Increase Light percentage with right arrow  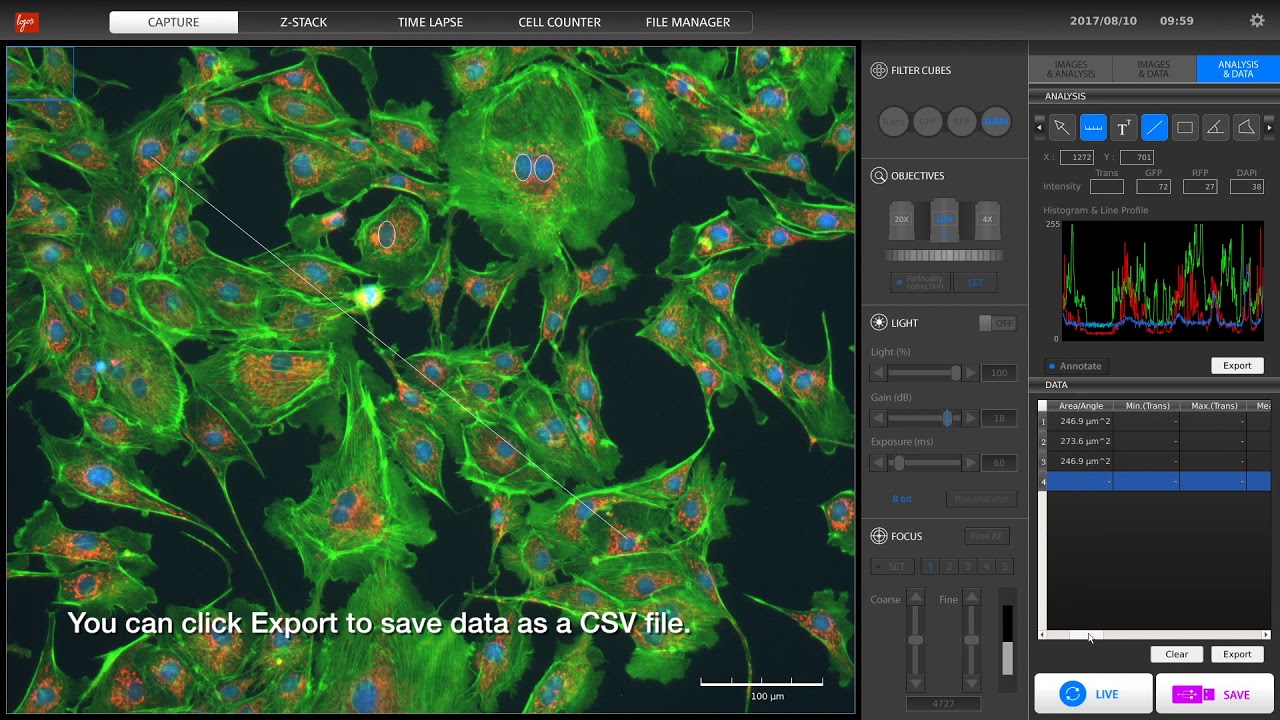coord(970,373)
